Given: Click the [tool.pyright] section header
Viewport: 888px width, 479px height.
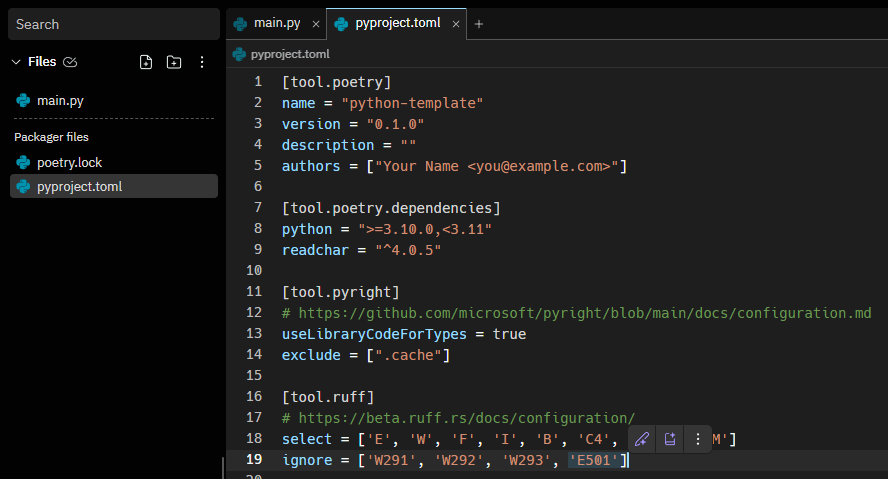Looking at the screenshot, I should pyautogui.click(x=341, y=292).
